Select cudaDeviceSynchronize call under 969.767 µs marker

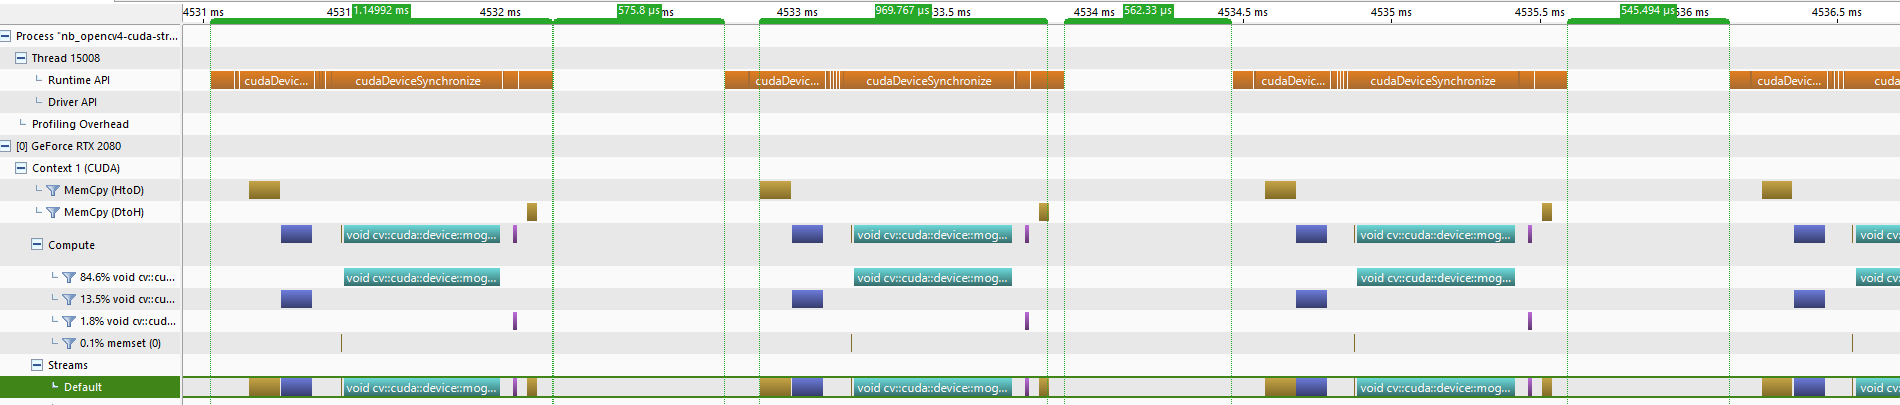[929, 81]
